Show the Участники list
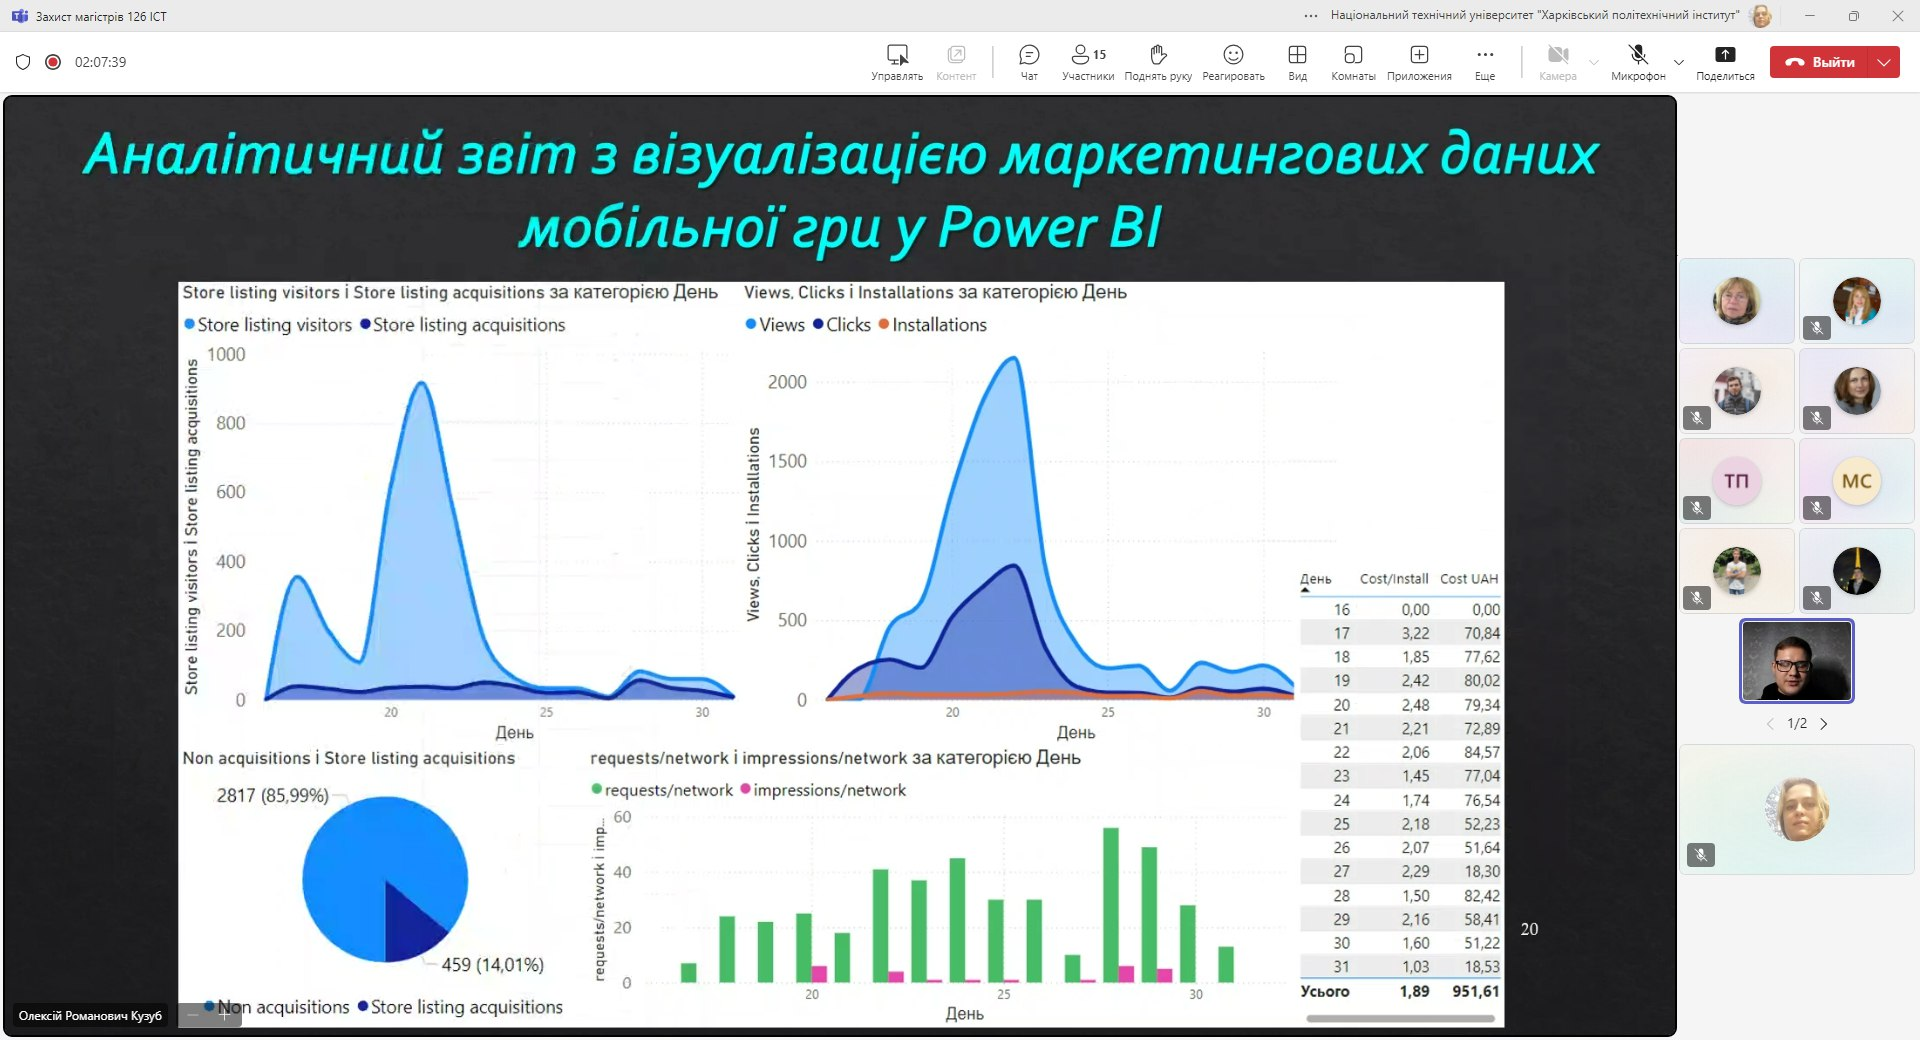 click(x=1088, y=62)
